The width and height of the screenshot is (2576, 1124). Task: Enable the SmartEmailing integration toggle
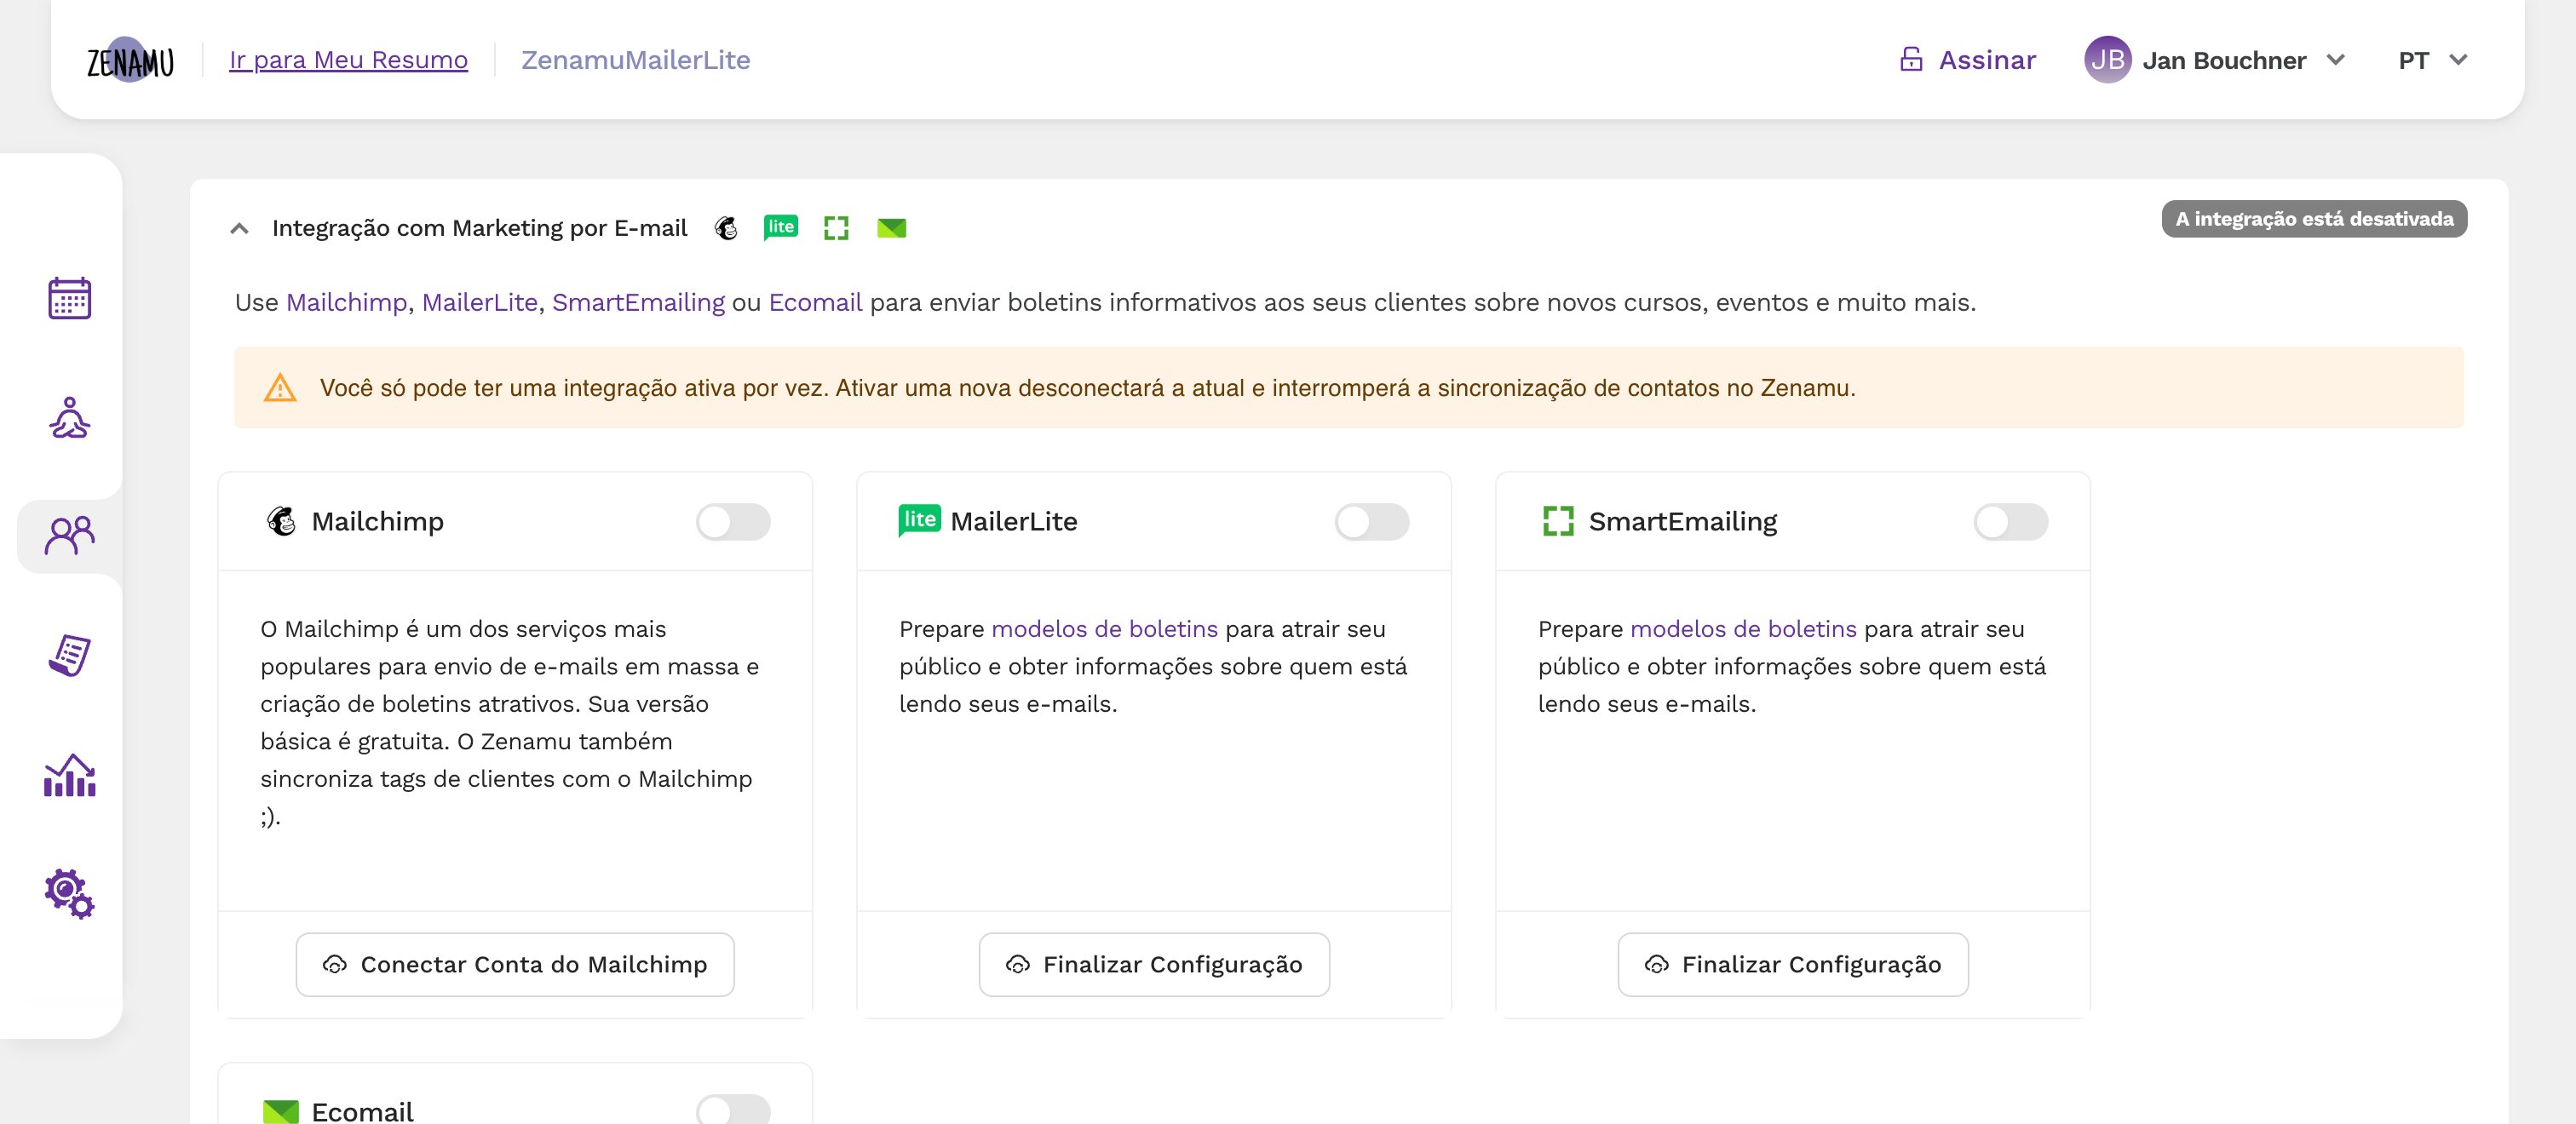(2011, 522)
